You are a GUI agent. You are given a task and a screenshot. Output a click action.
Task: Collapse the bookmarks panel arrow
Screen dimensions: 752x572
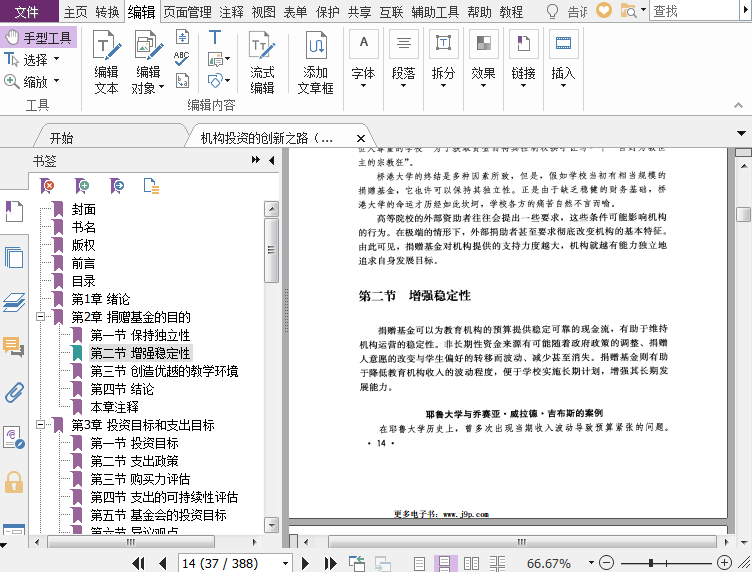(272, 160)
